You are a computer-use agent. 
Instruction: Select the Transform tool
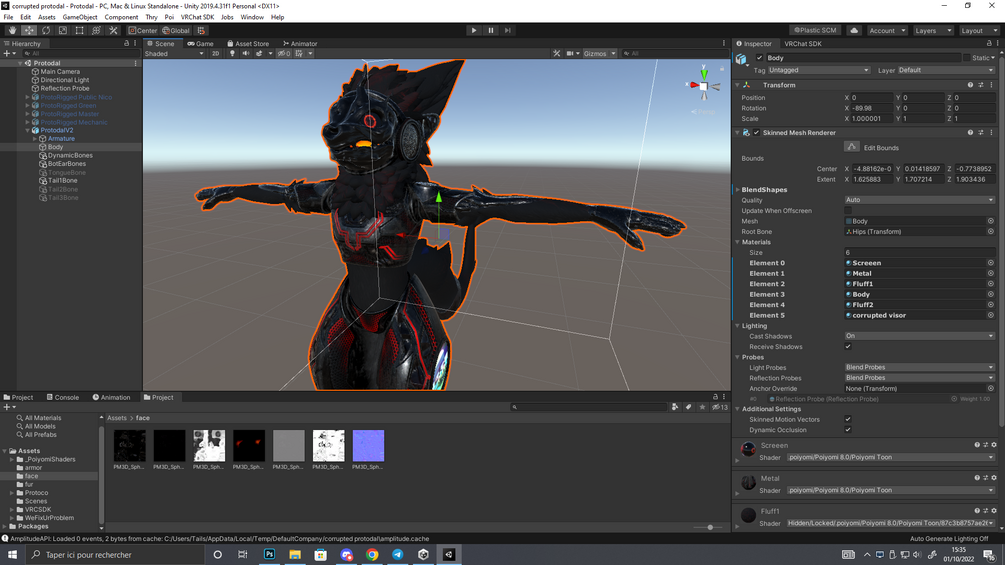pyautogui.click(x=96, y=30)
